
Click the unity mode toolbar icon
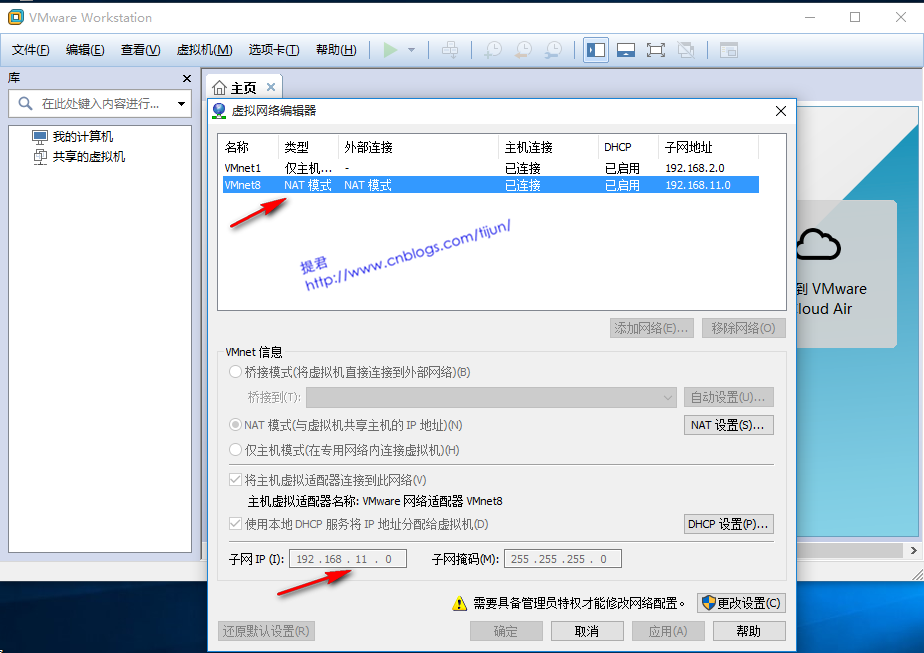tap(685, 50)
